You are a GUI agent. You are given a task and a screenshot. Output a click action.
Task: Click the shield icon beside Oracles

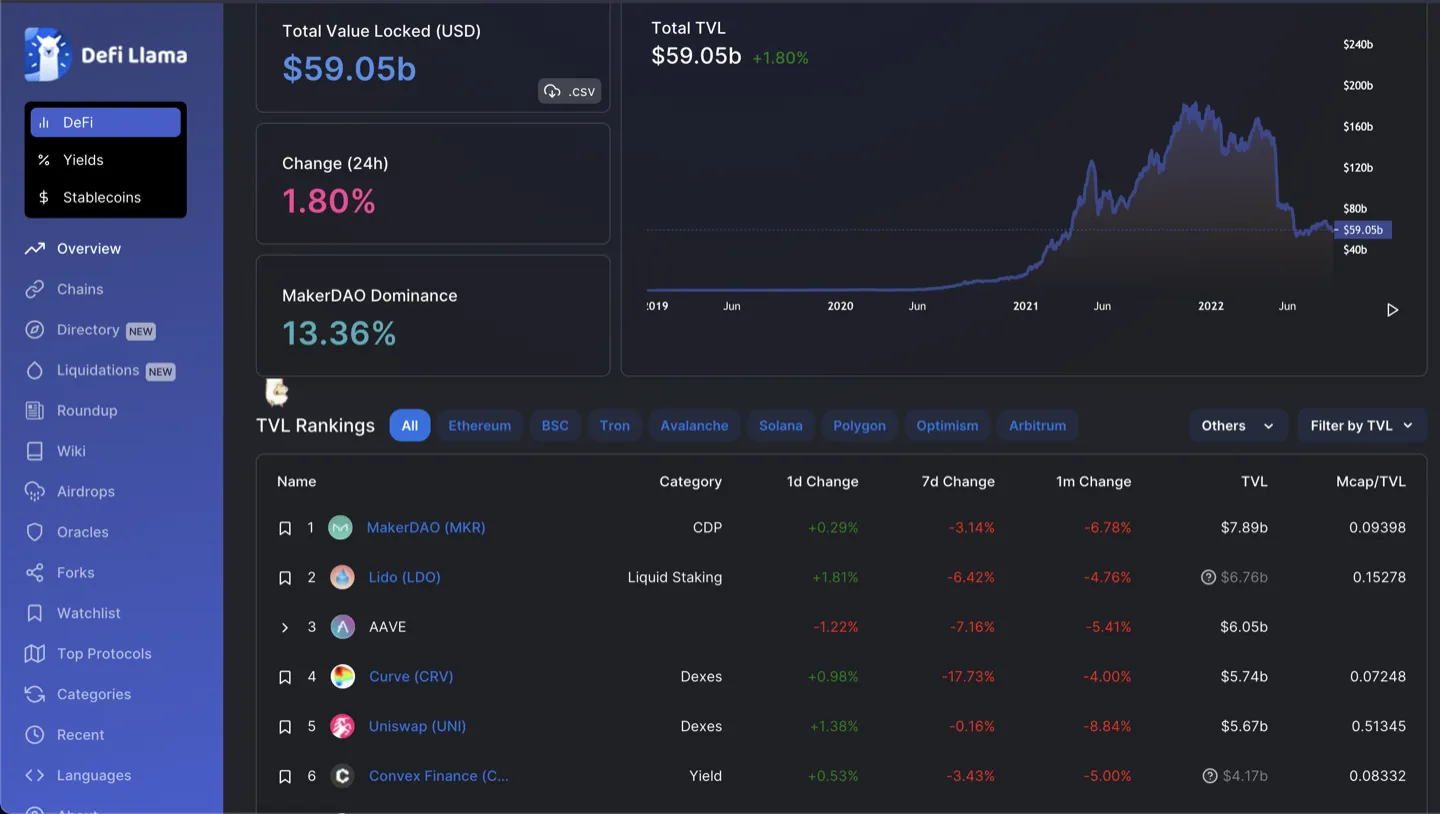tap(35, 532)
